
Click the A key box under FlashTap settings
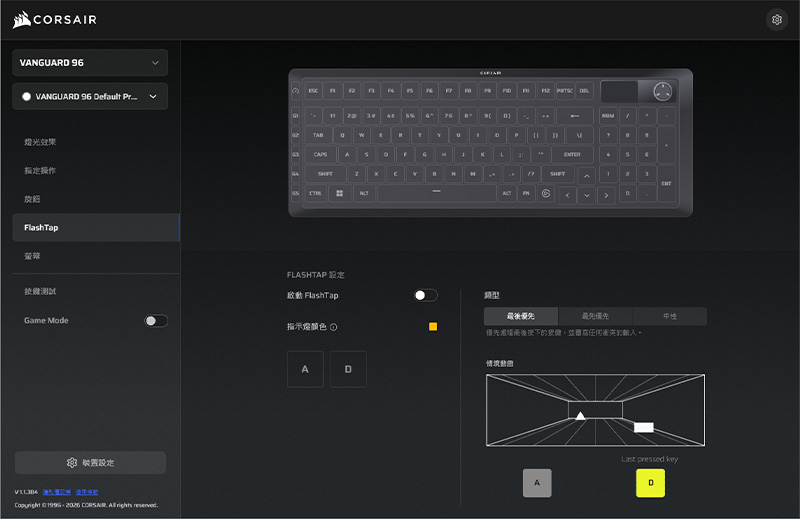305,369
